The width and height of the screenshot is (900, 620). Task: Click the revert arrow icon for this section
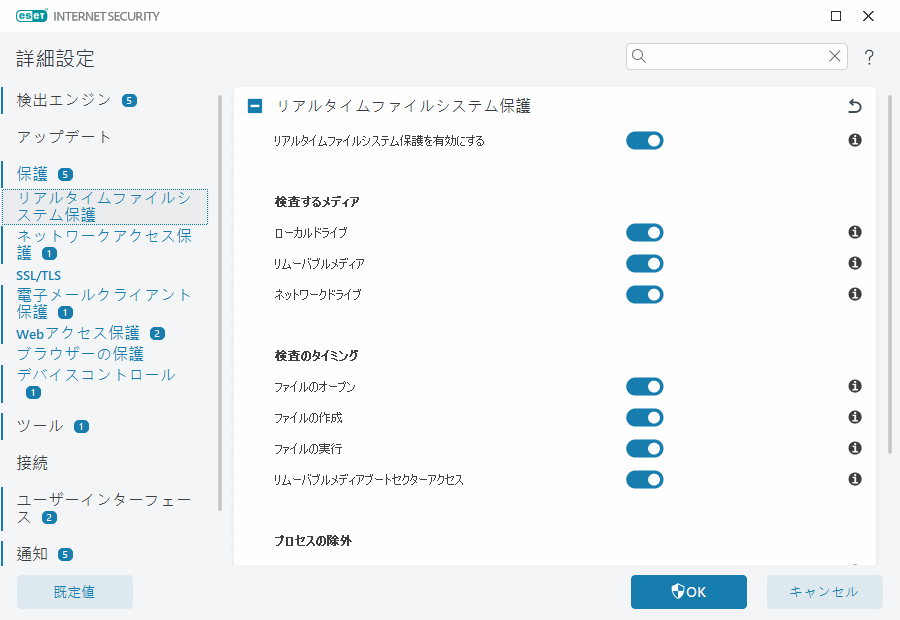coord(854,105)
